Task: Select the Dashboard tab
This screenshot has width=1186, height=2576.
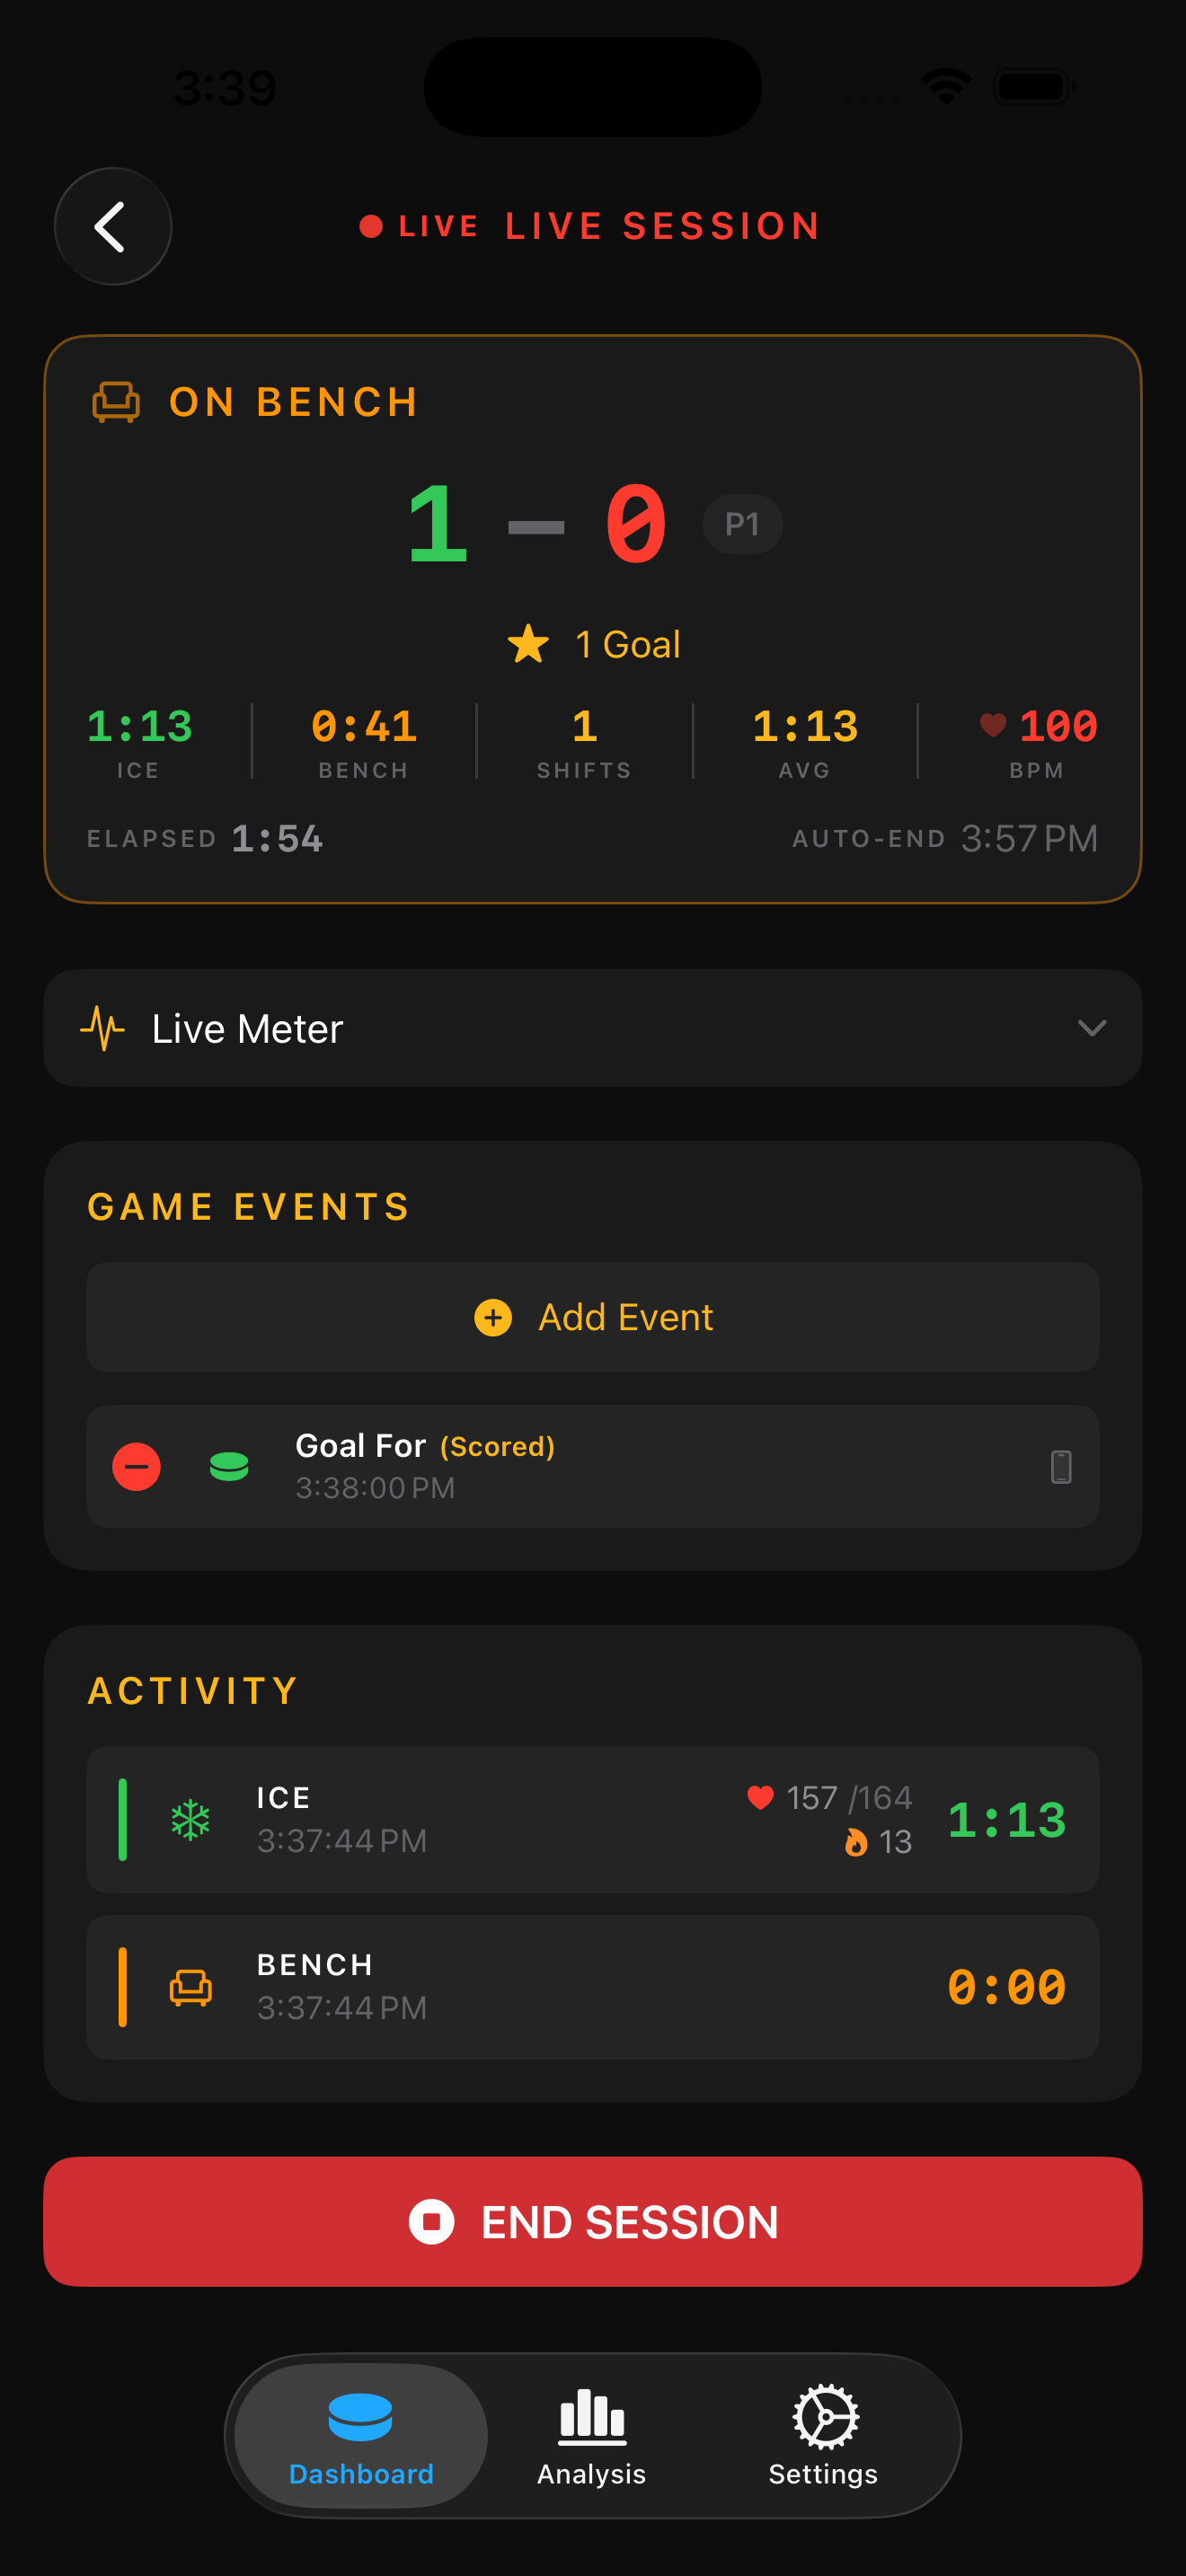Action: [x=361, y=2436]
